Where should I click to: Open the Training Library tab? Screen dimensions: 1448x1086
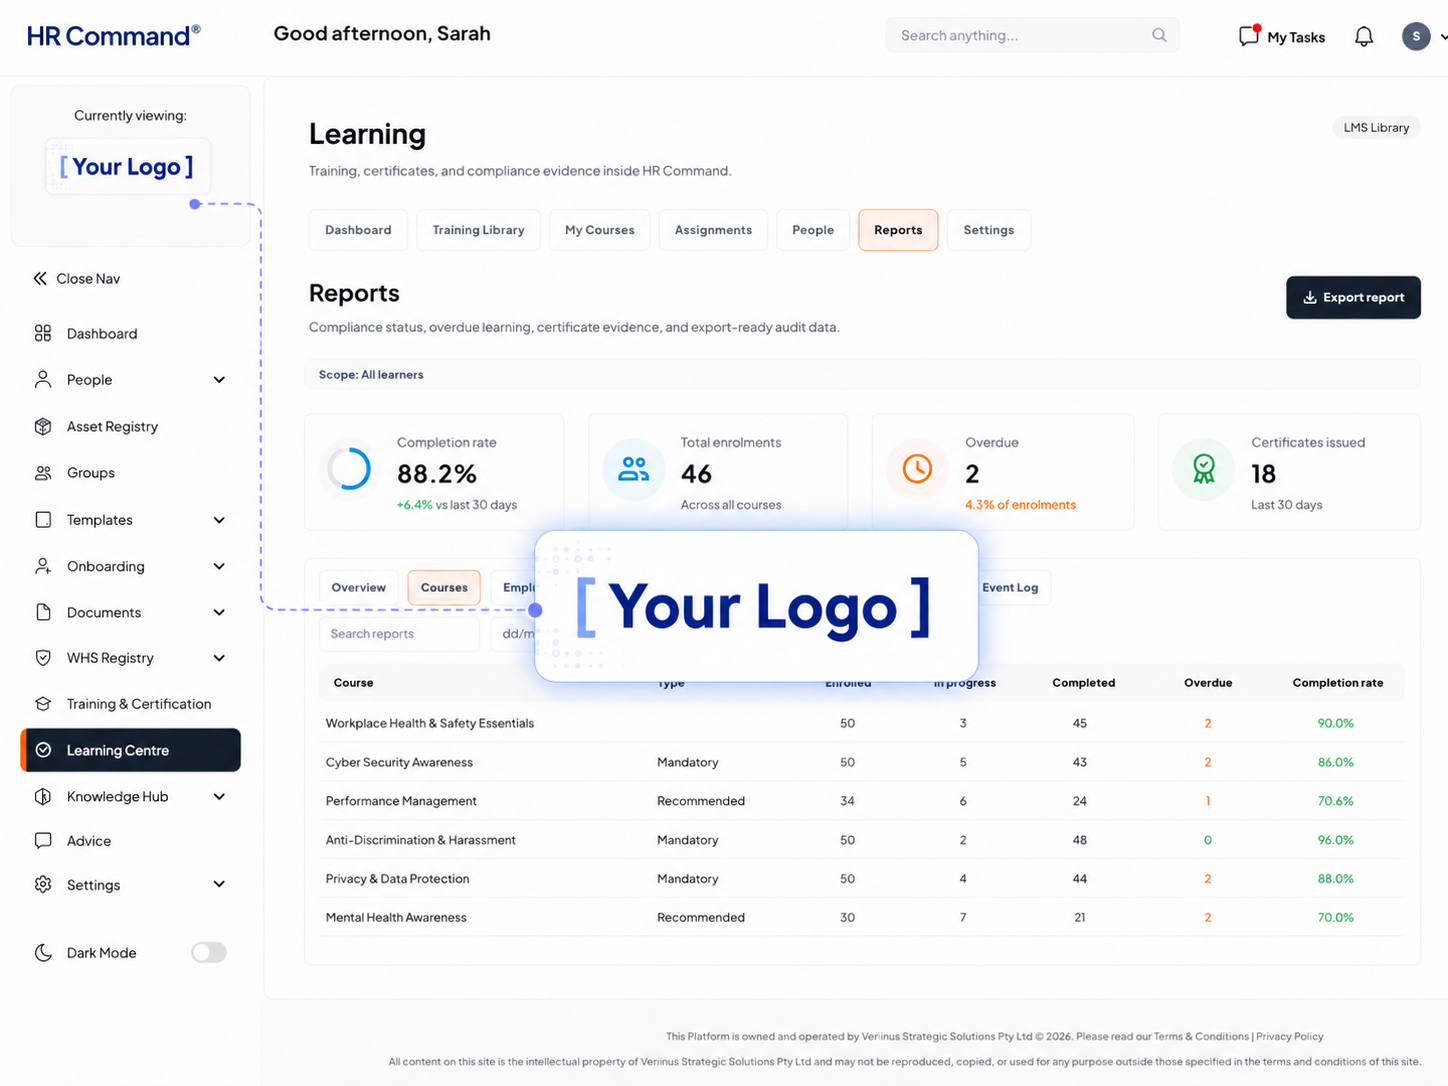[x=478, y=230]
